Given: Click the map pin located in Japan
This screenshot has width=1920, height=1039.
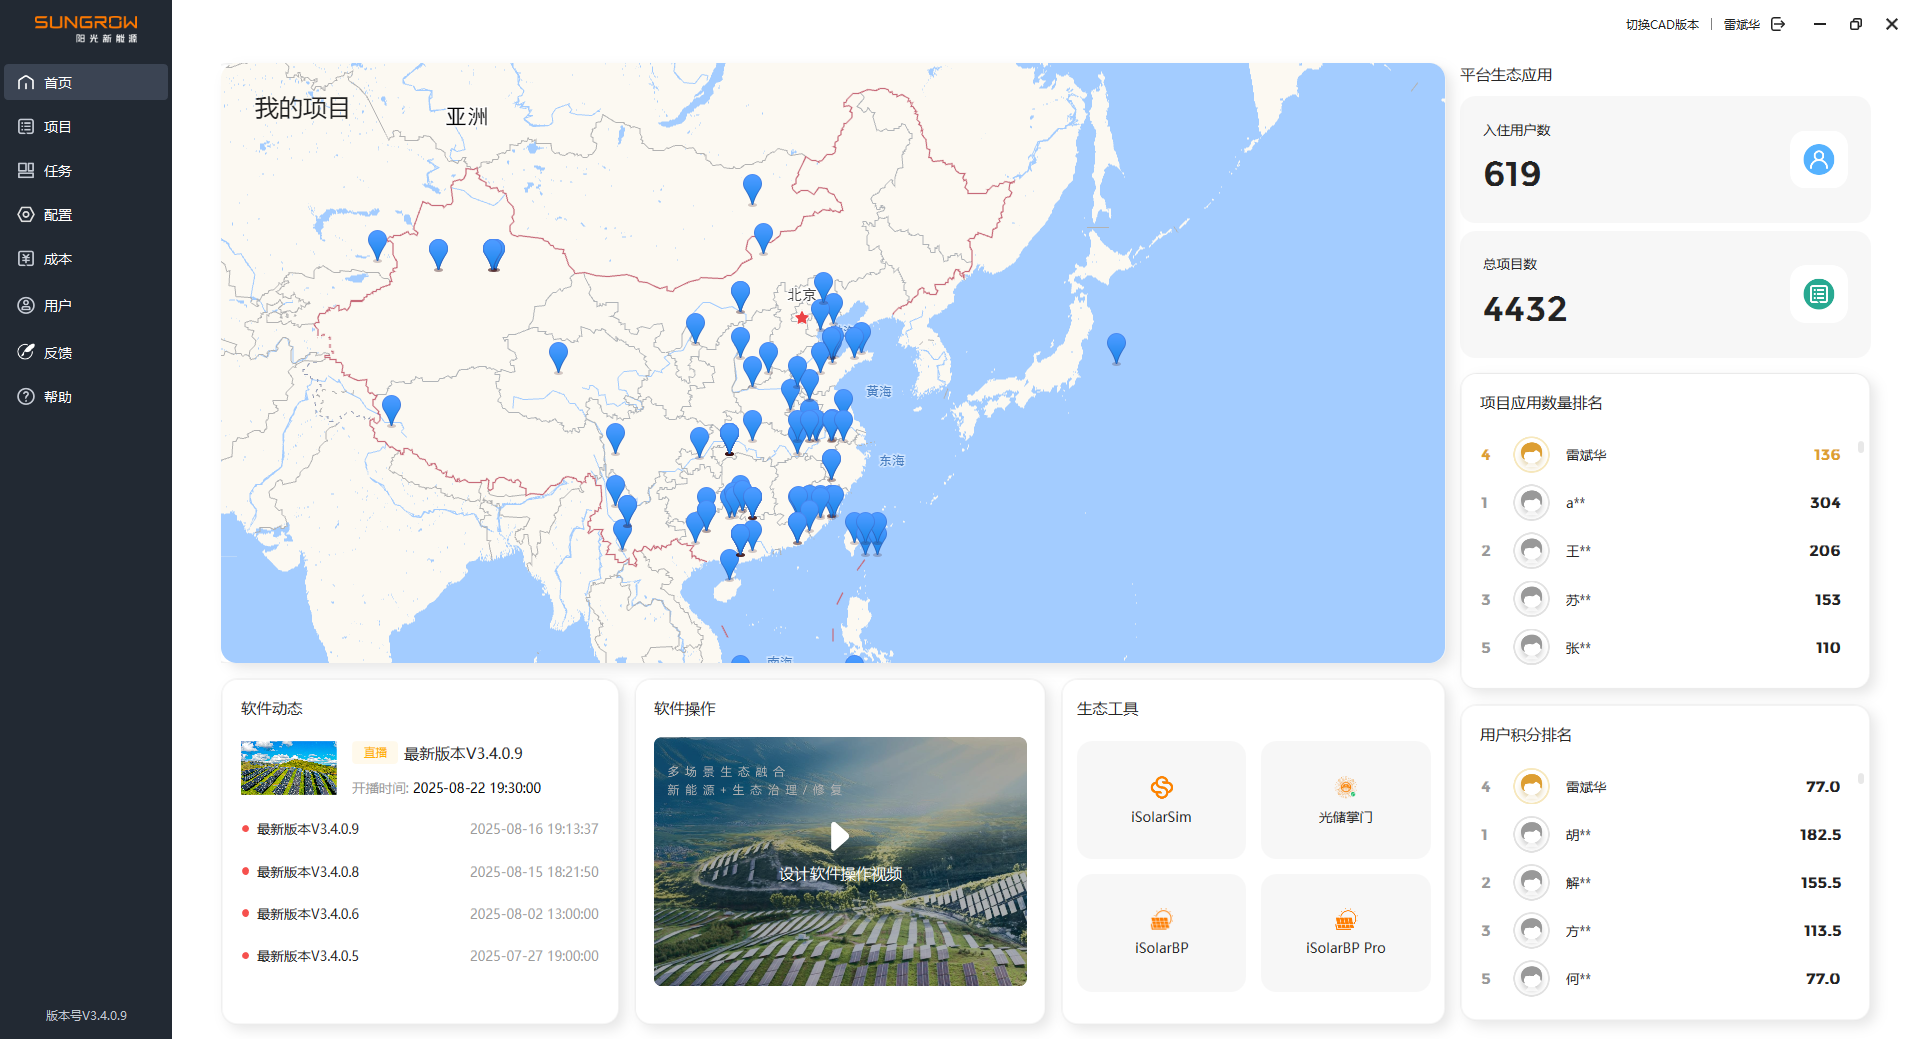Looking at the screenshot, I should (1116, 346).
